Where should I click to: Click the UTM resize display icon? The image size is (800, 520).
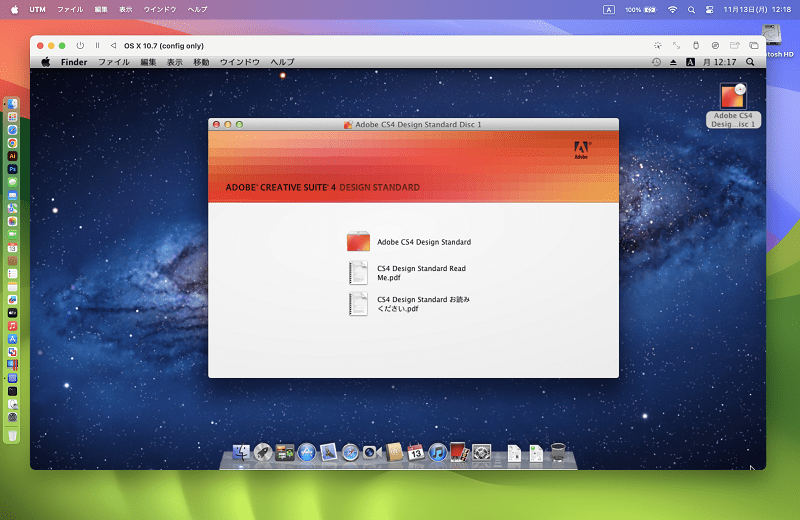677,45
